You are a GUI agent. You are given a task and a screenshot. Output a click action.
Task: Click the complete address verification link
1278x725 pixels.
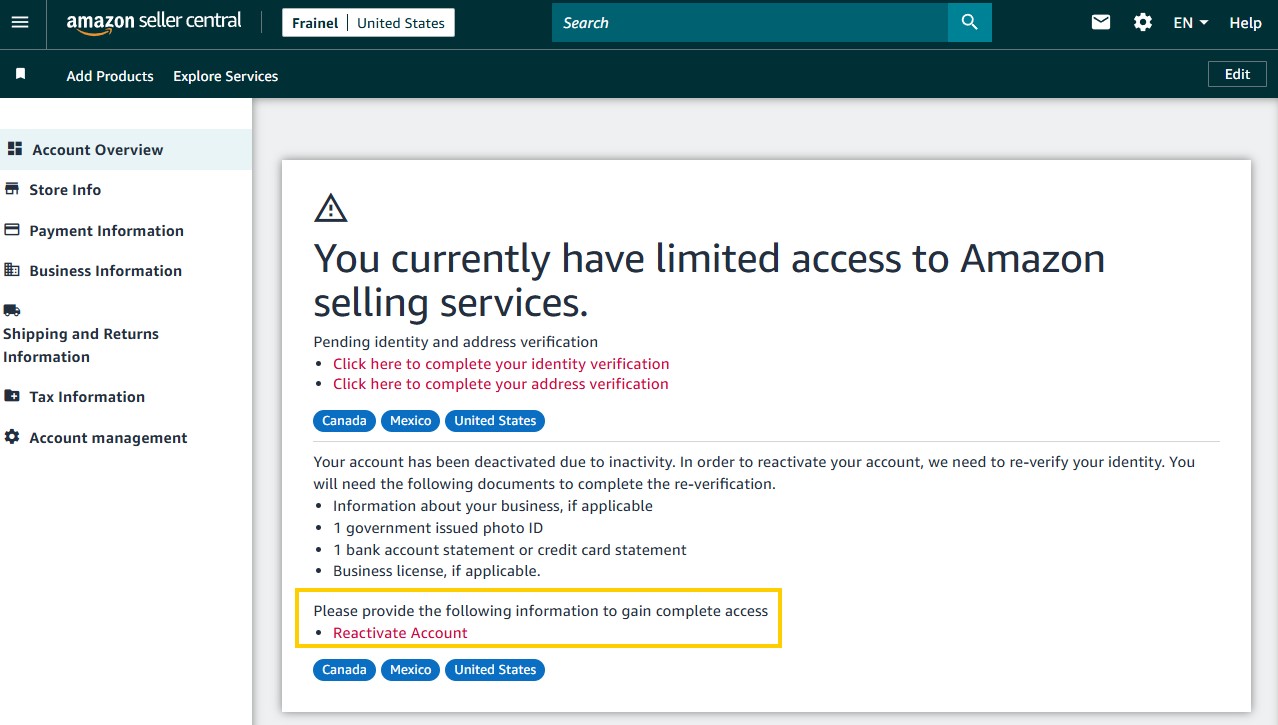501,384
